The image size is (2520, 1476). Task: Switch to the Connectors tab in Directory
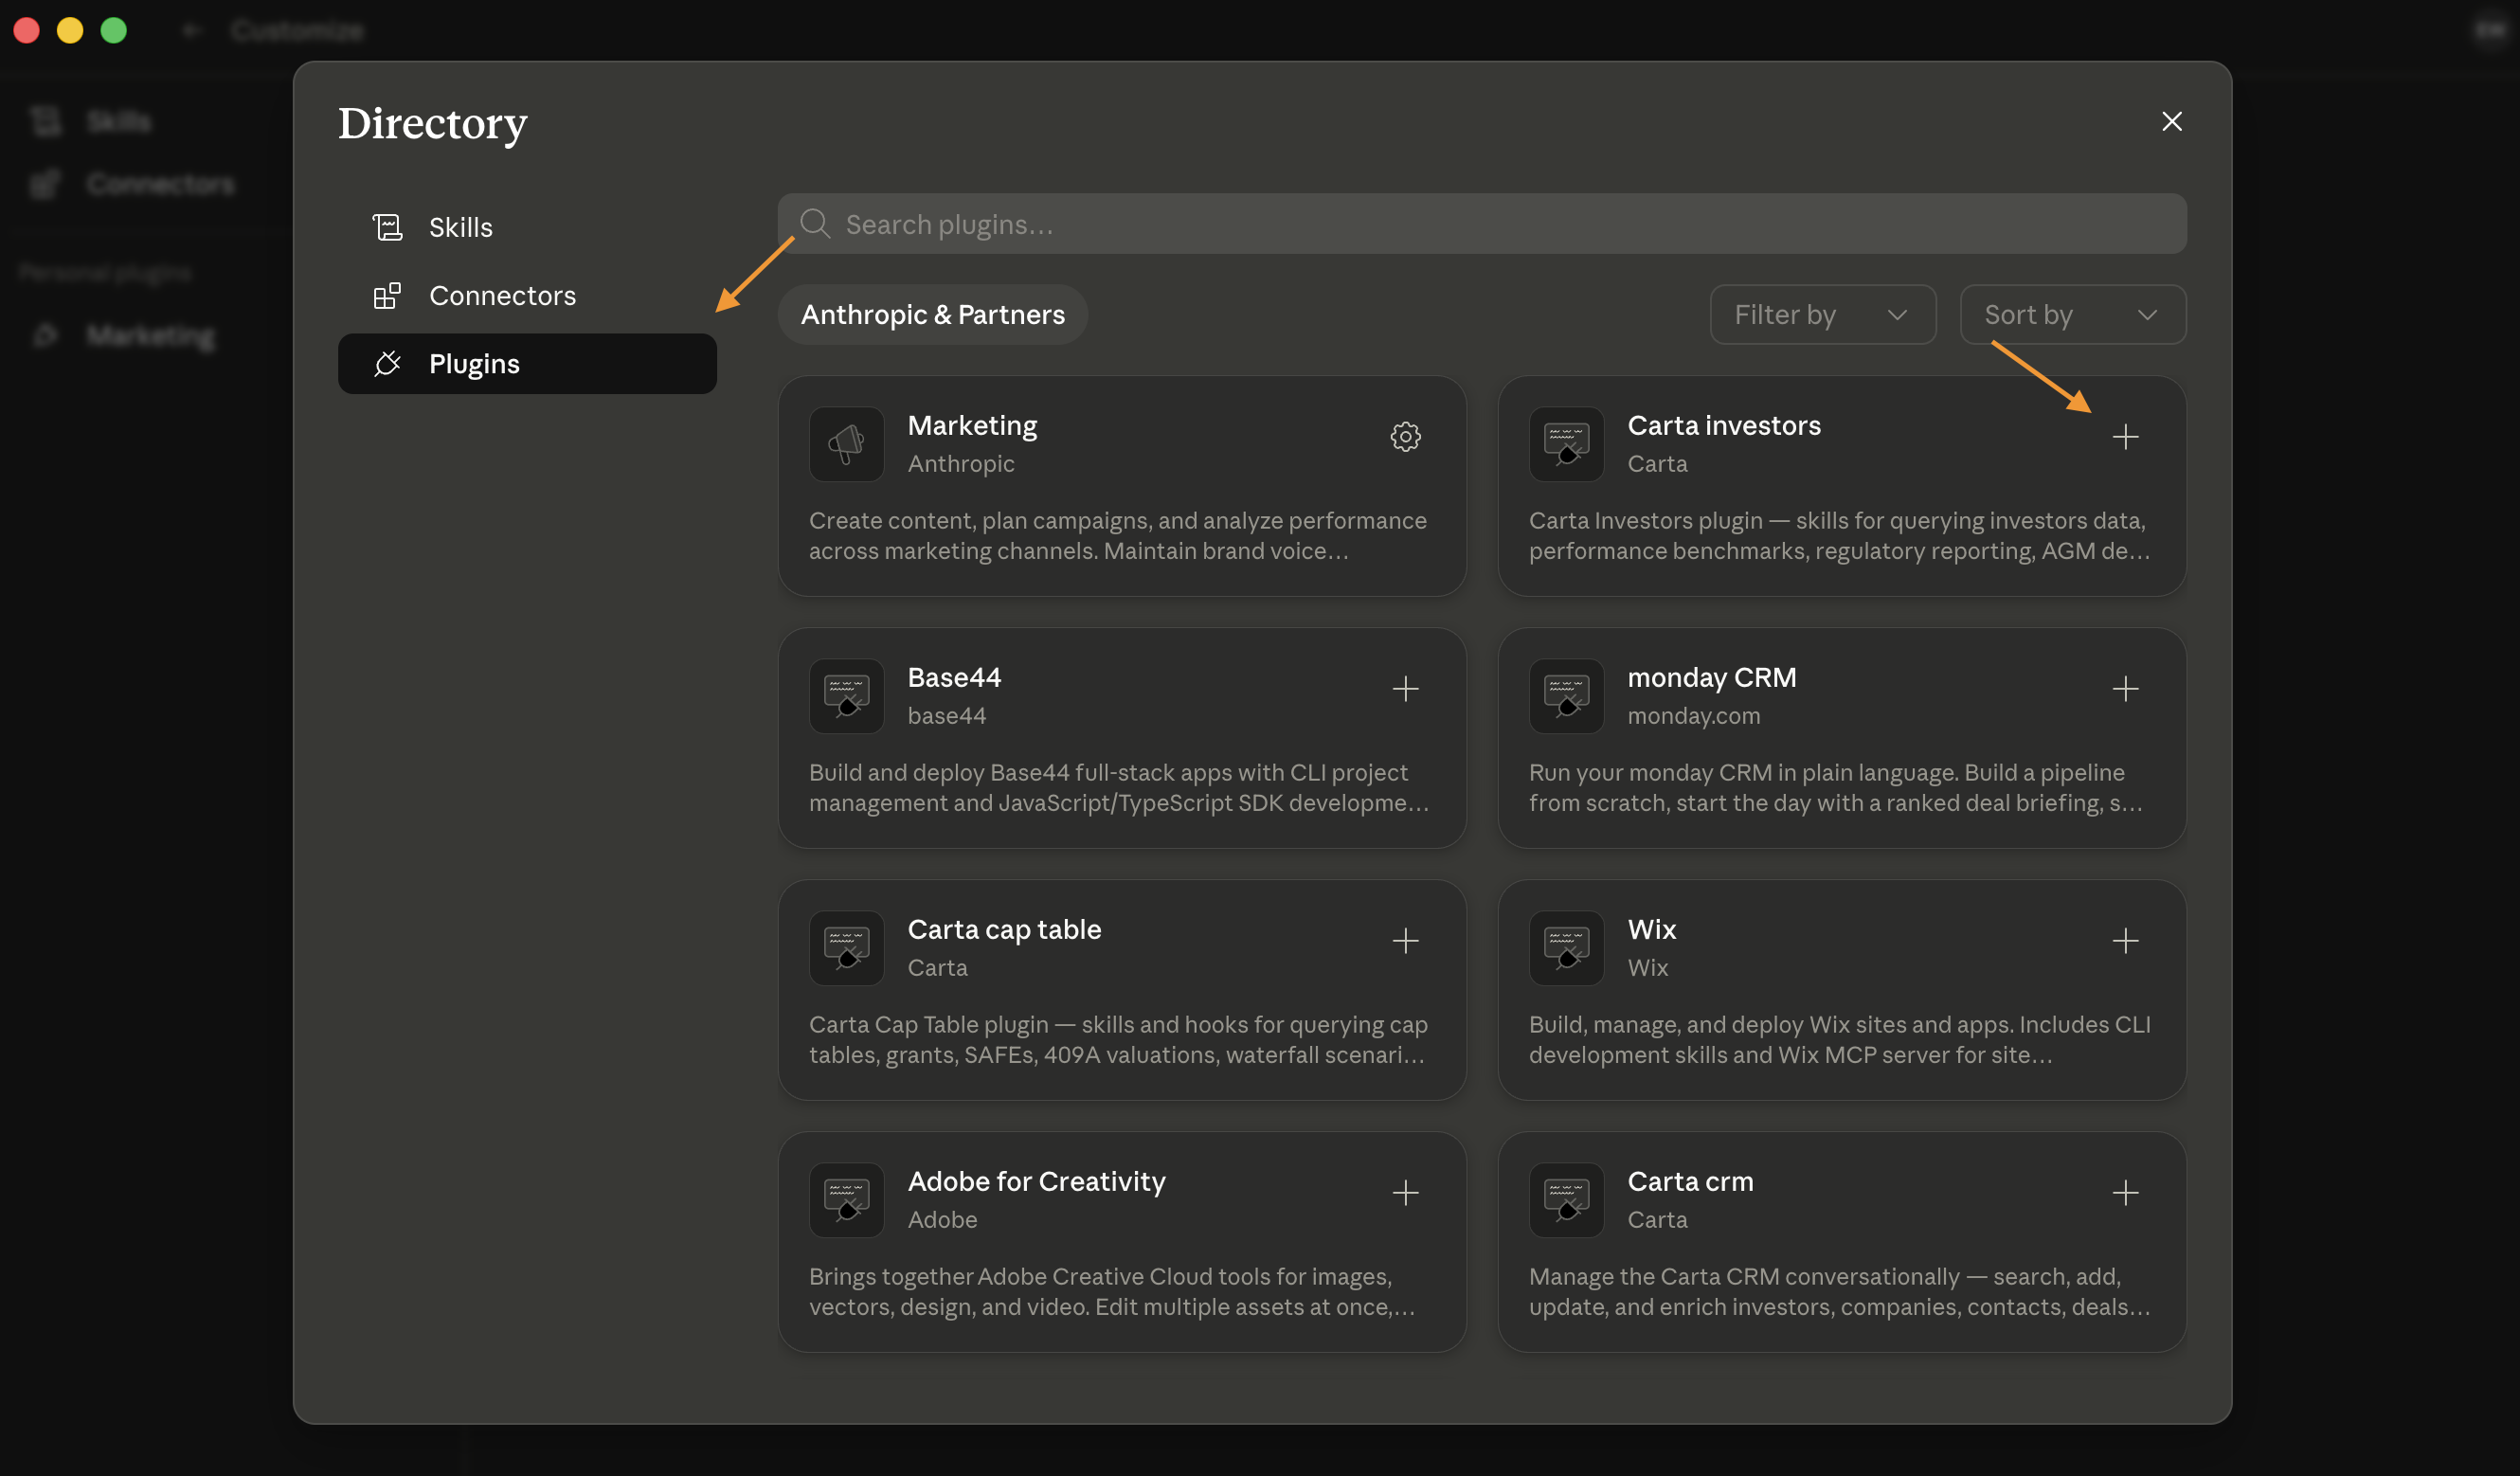[x=527, y=295]
